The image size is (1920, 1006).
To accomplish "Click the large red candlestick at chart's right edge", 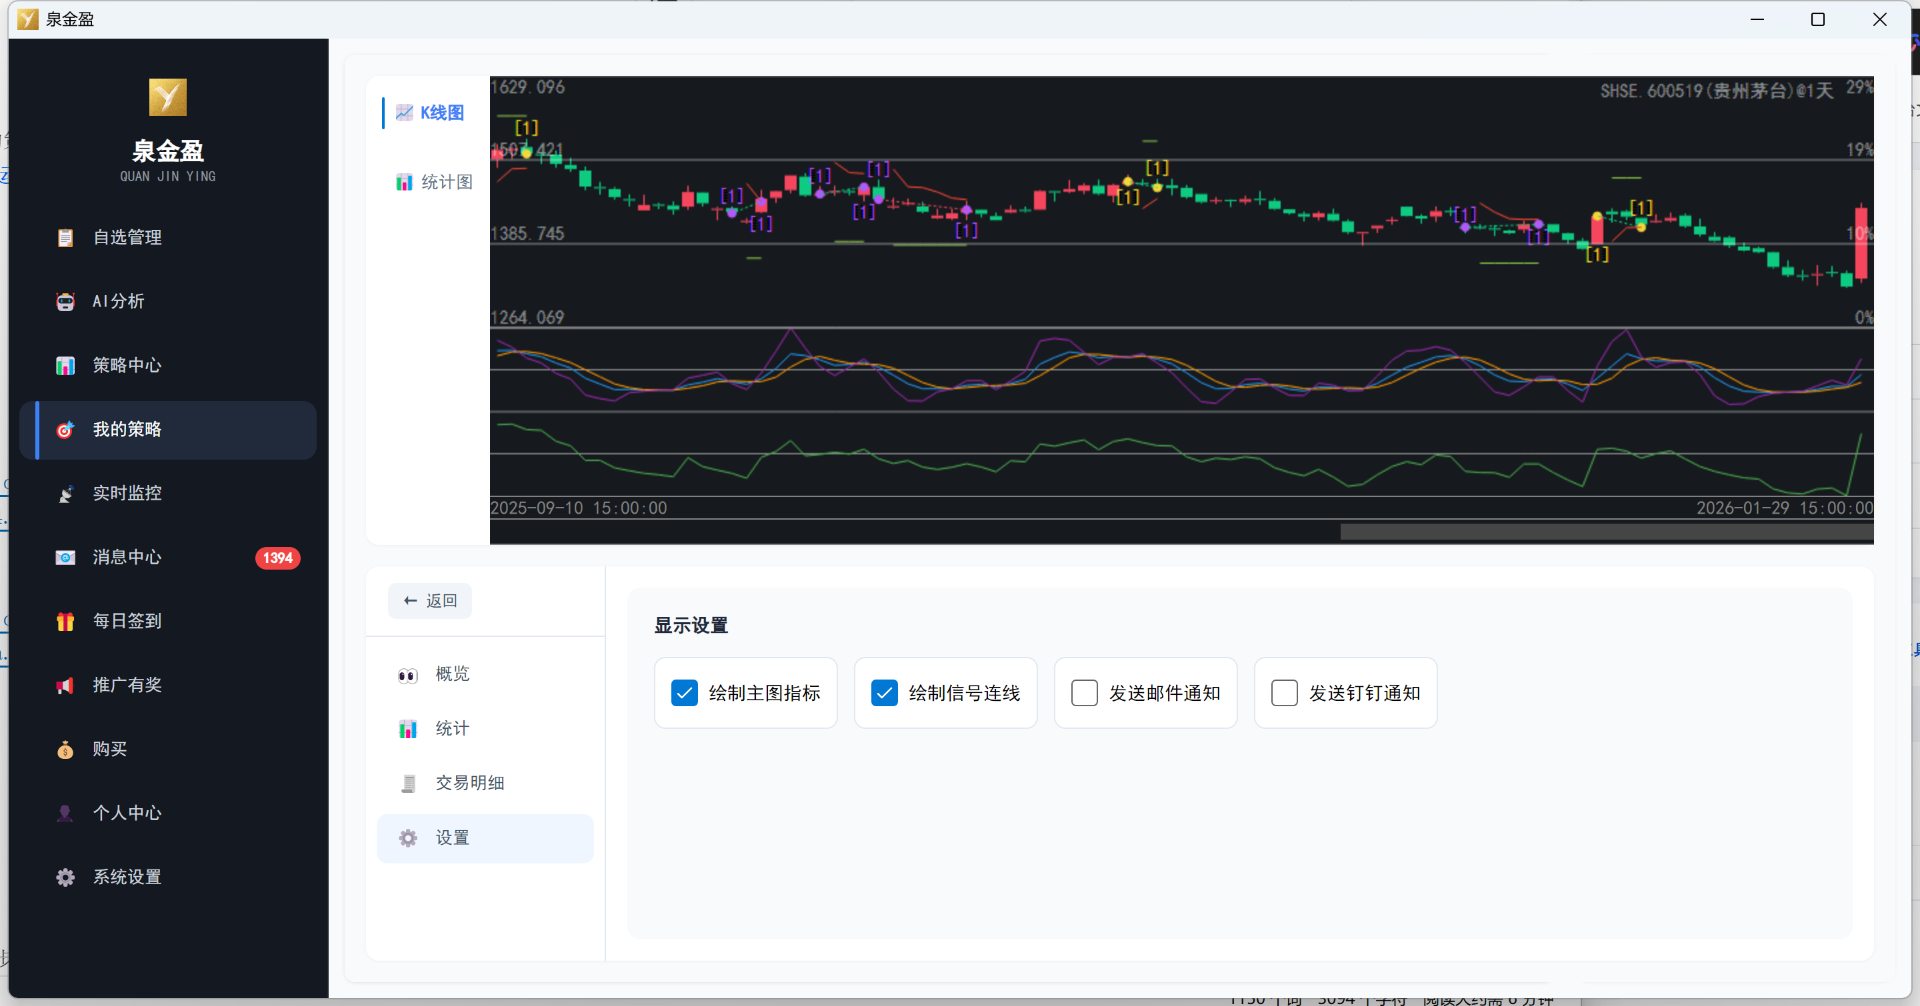I will (1861, 243).
